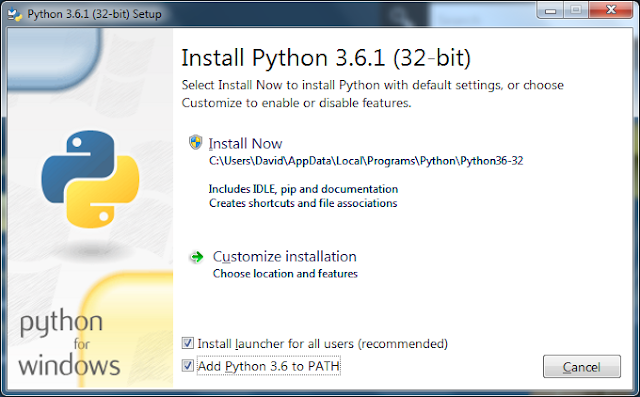Click the Install Now shield icon
The width and height of the screenshot is (640, 397).
pos(196,142)
